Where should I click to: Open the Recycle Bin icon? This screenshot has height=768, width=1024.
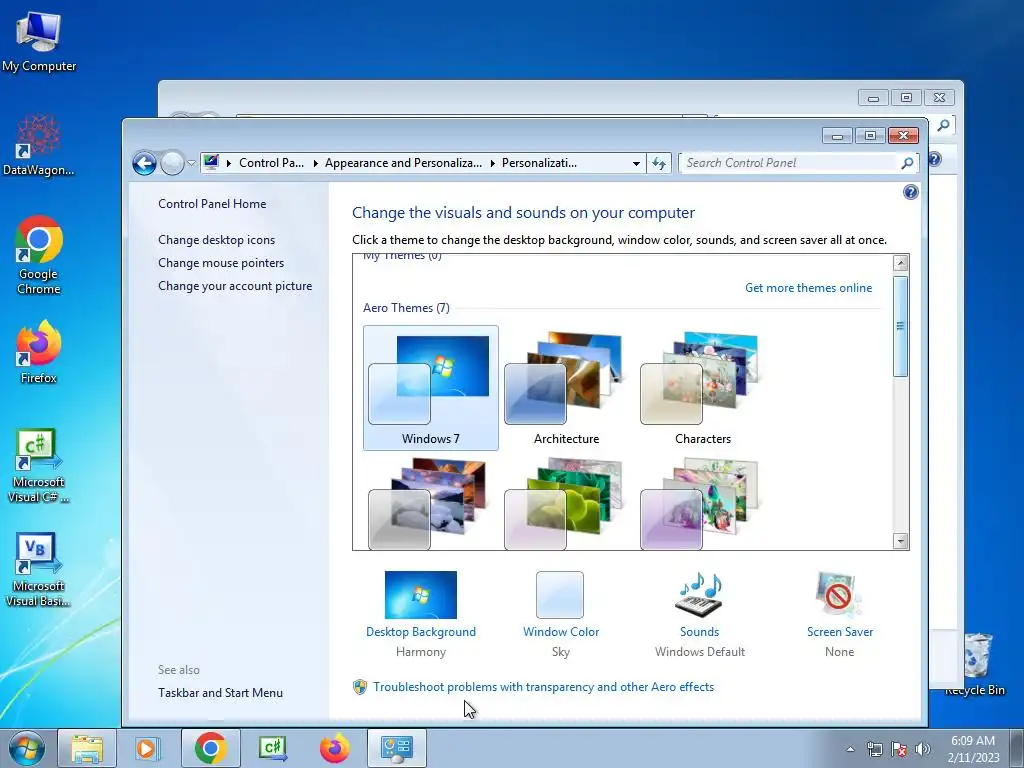tap(976, 664)
